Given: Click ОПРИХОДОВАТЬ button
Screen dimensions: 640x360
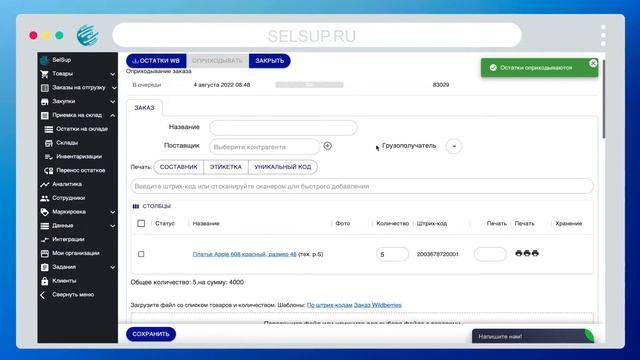Looking at the screenshot, I should (218, 61).
